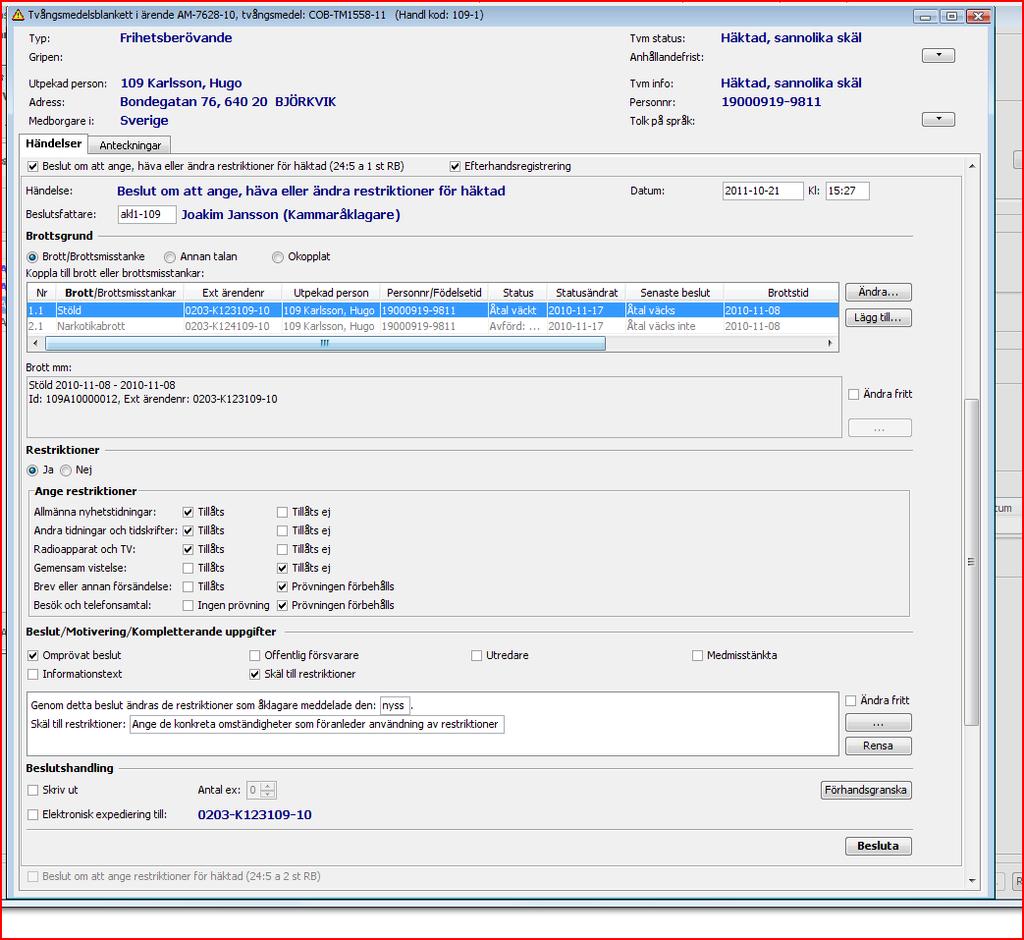Check Tillåts ej for Radioapparat och TV
The width and height of the screenshot is (1024, 940).
click(x=282, y=549)
